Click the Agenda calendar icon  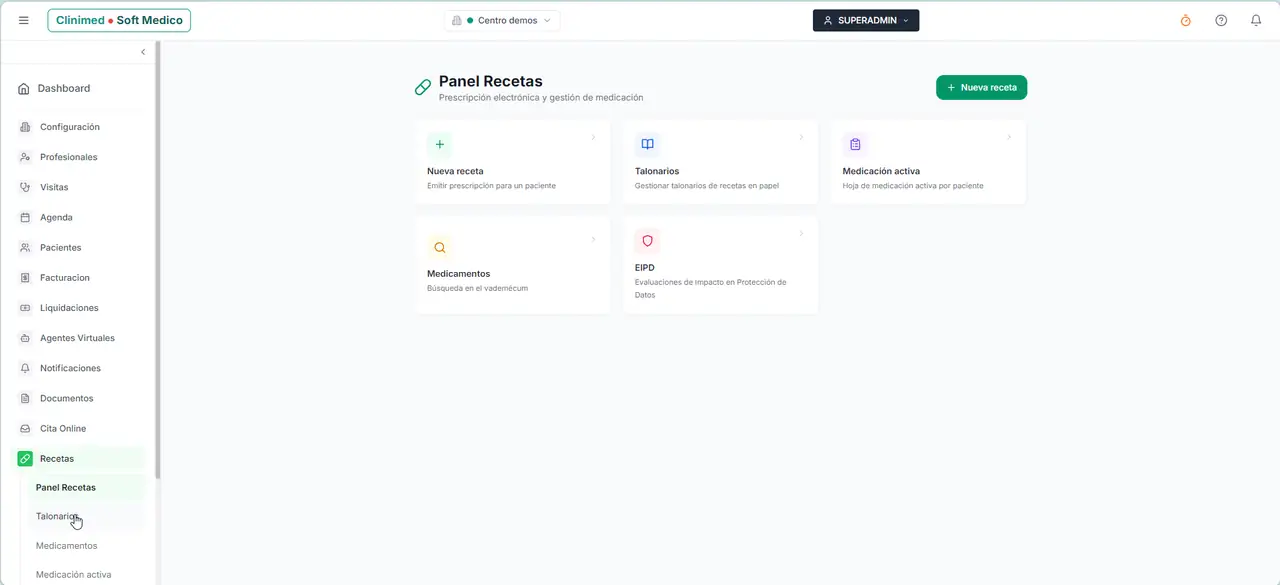coord(25,217)
